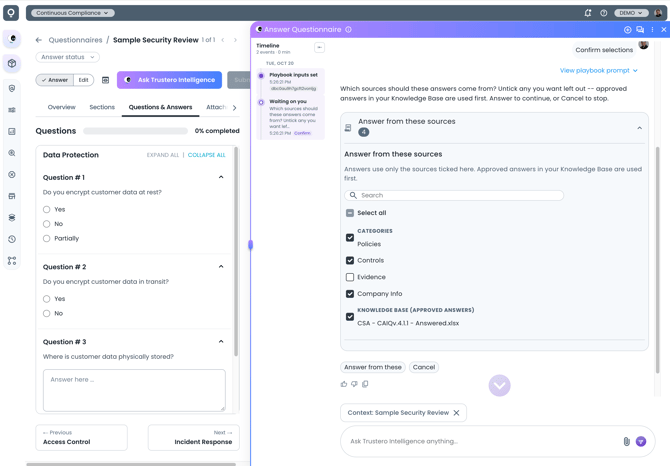Open the Questions & Answers tab
This screenshot has height=466, width=670.
pyautogui.click(x=160, y=107)
